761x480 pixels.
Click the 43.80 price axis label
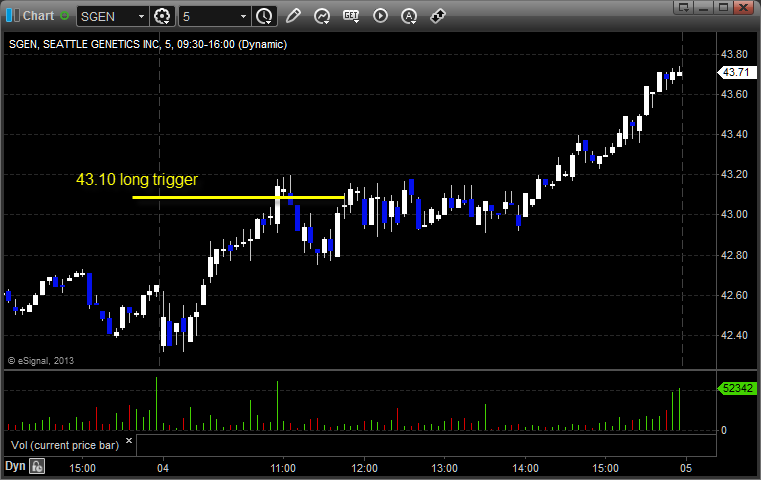(734, 54)
